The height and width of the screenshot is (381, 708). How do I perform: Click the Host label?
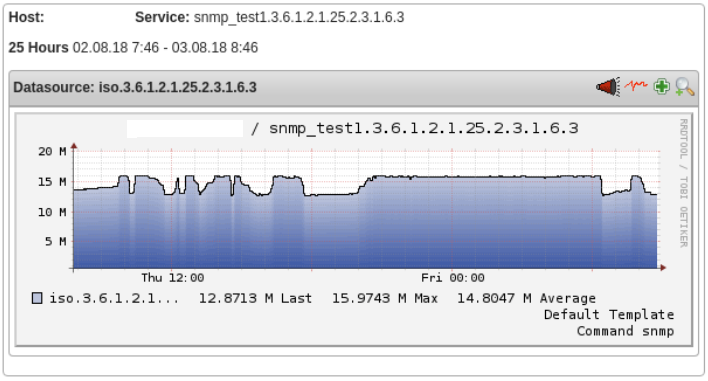pos(27,18)
